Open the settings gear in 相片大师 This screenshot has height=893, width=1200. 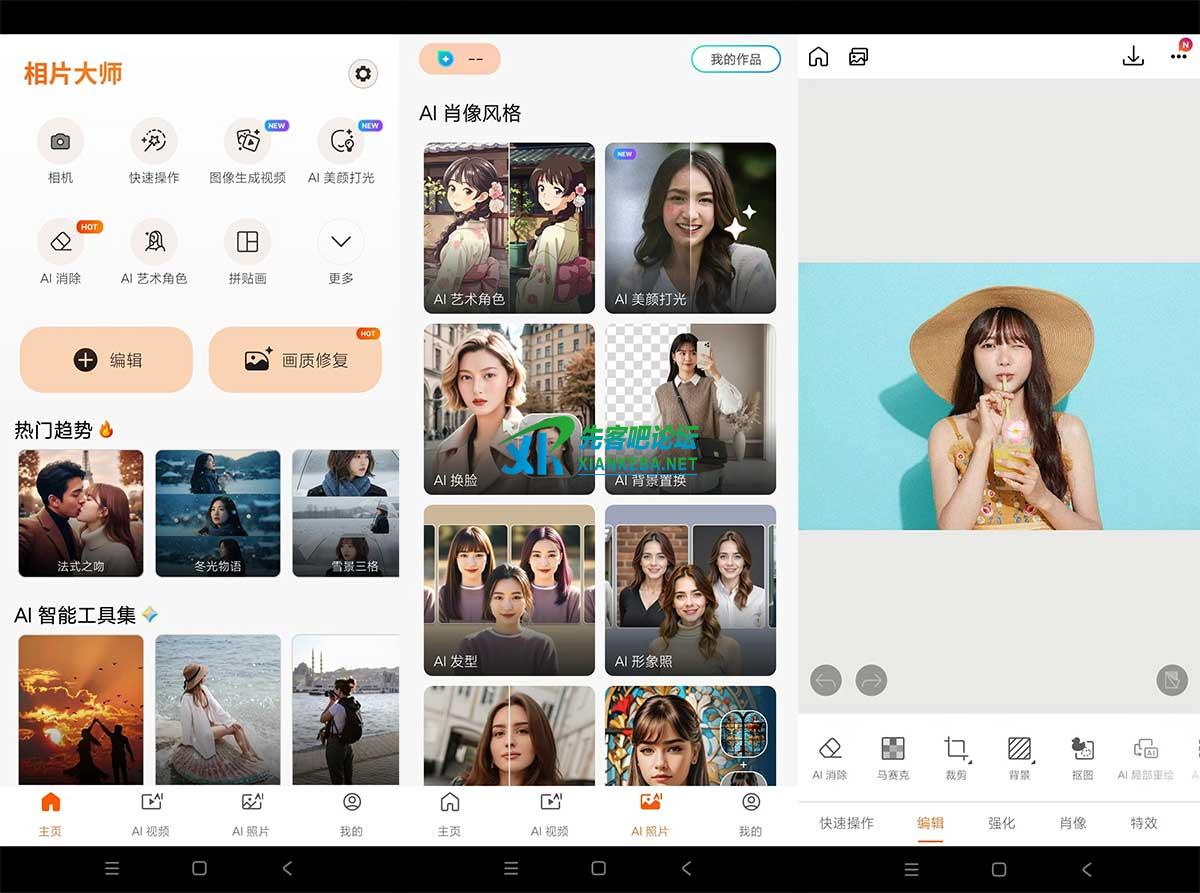363,73
